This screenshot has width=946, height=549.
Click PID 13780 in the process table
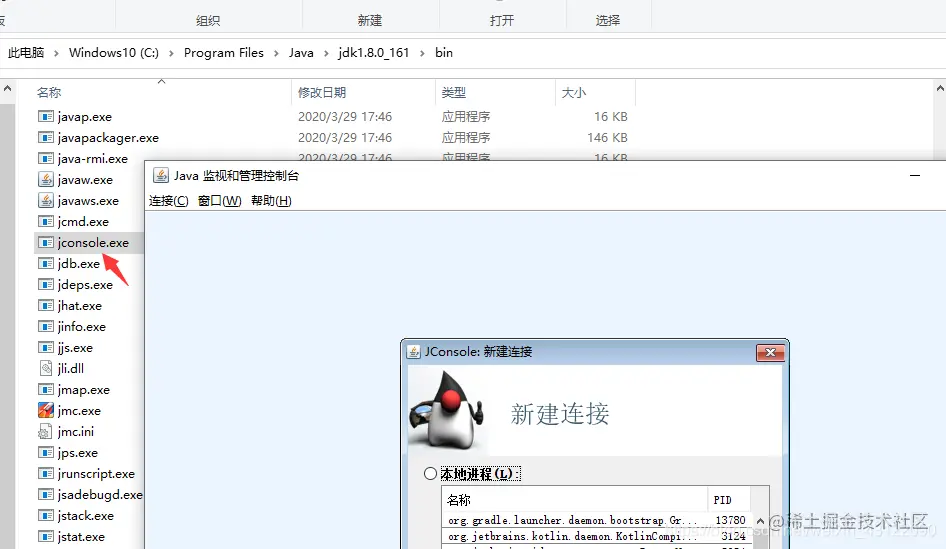click(731, 520)
